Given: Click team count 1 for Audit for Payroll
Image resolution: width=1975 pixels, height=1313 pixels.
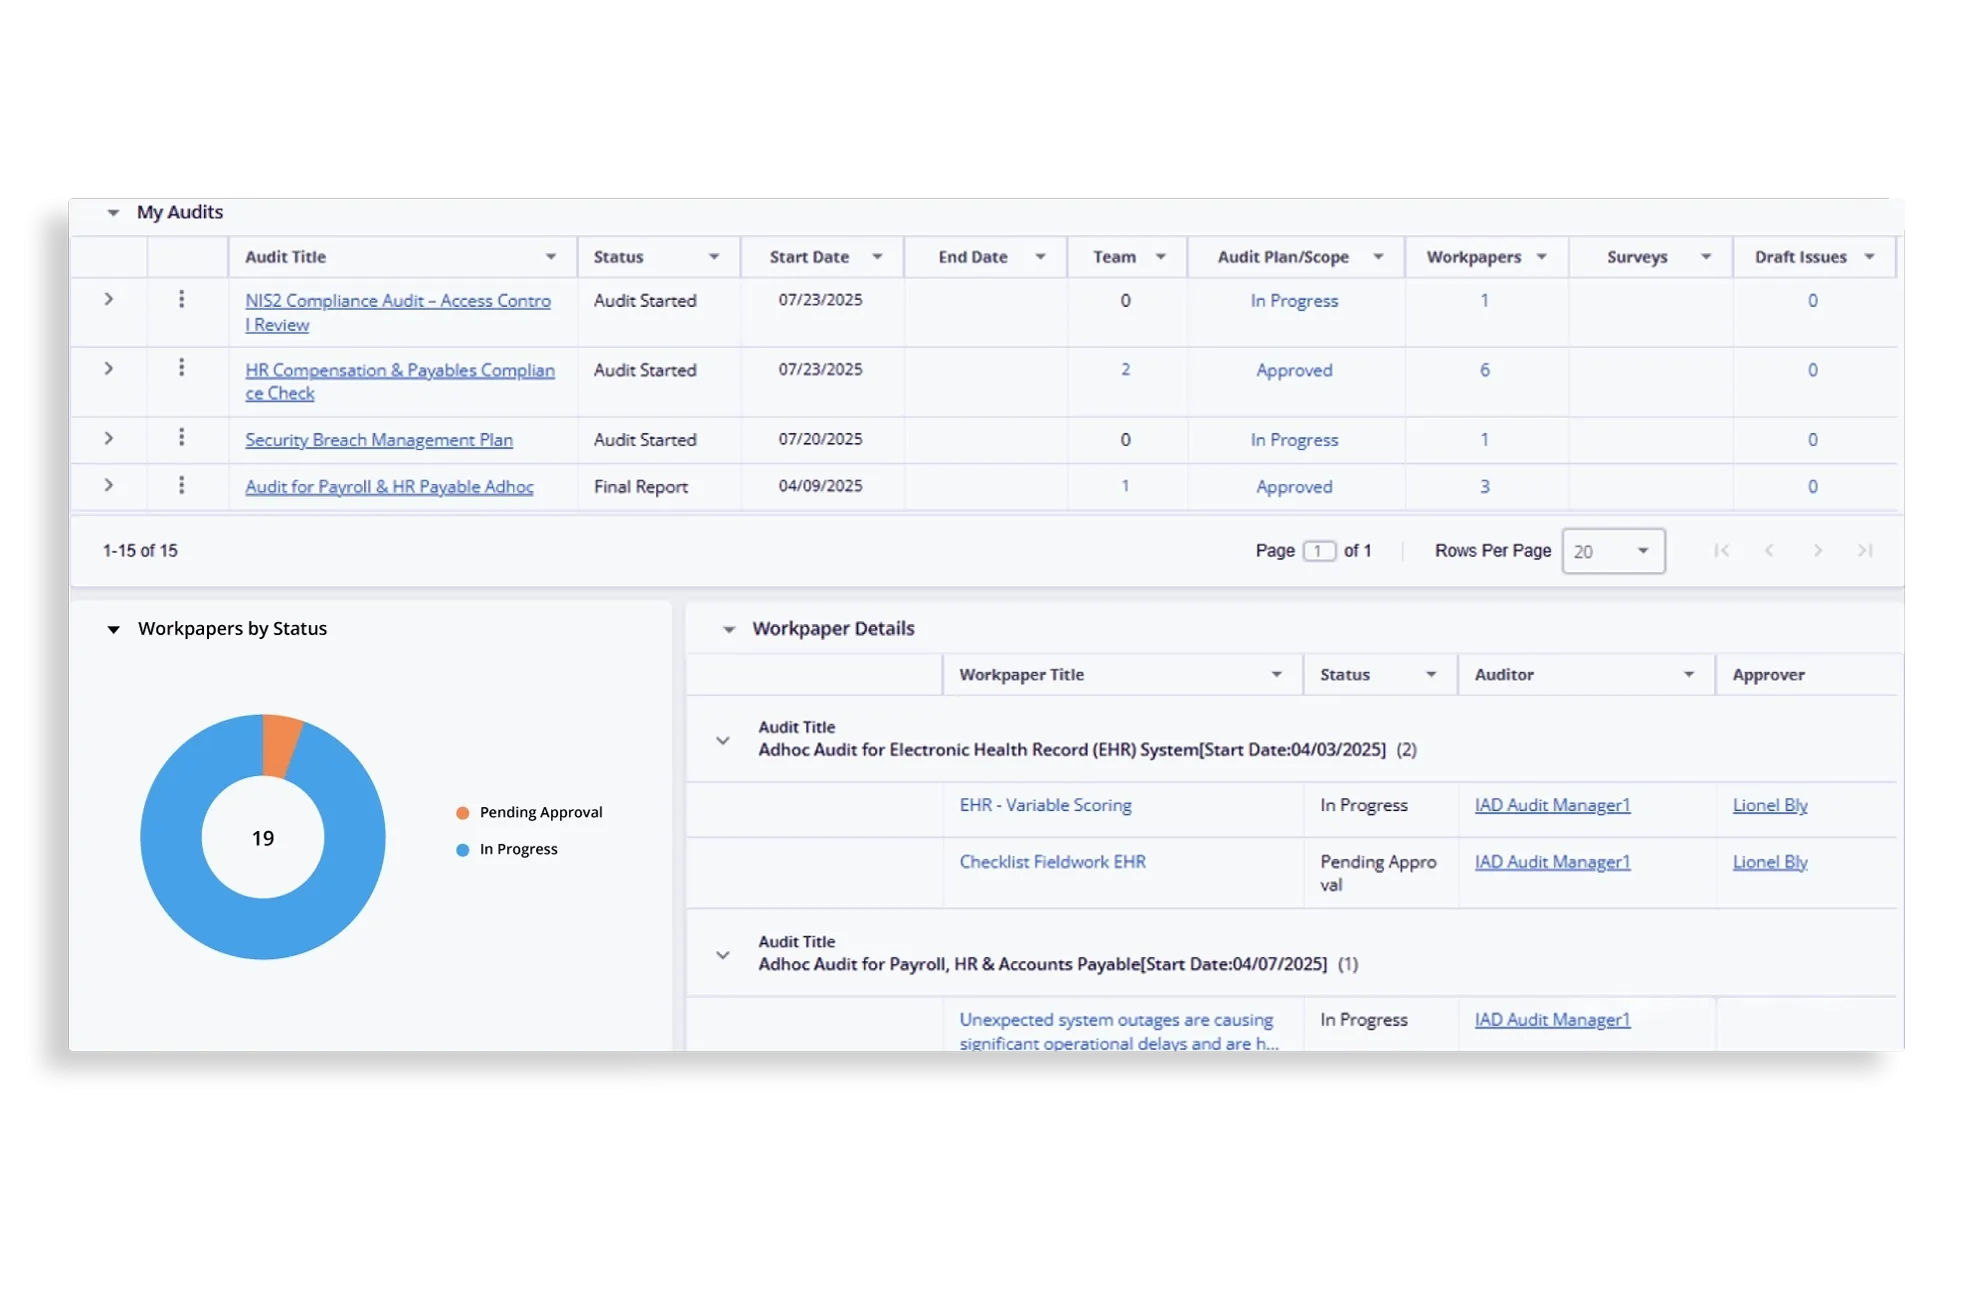Looking at the screenshot, I should tap(1125, 486).
